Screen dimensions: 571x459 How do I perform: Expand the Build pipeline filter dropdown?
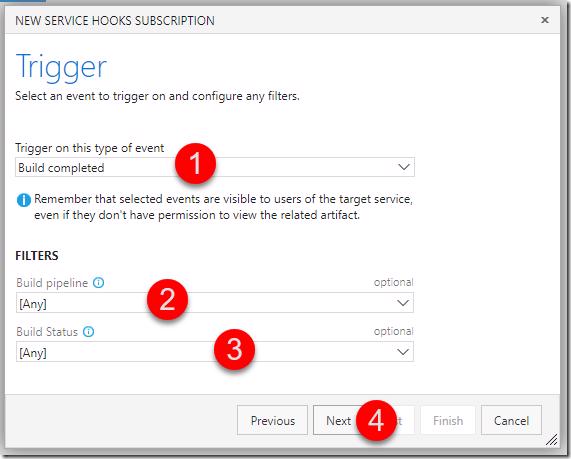(215, 302)
